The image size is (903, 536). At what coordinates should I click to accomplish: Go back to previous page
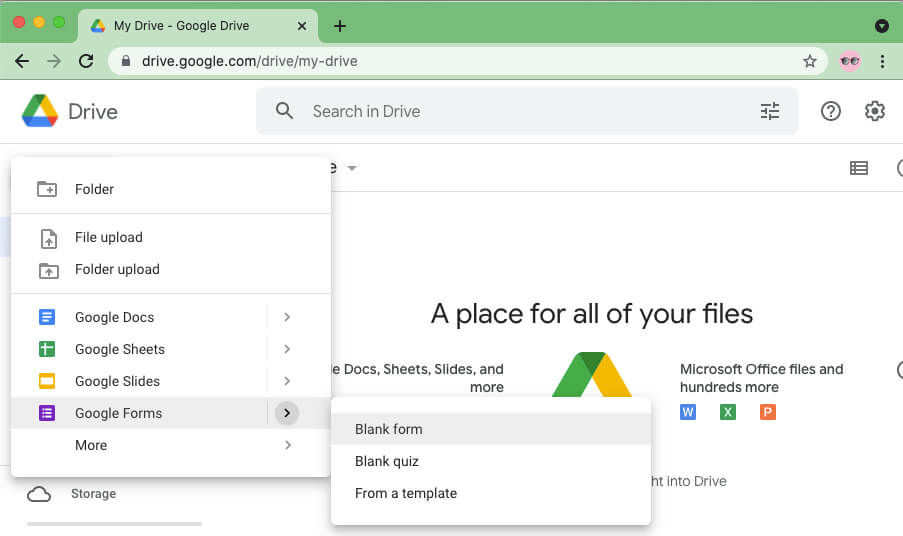click(22, 61)
